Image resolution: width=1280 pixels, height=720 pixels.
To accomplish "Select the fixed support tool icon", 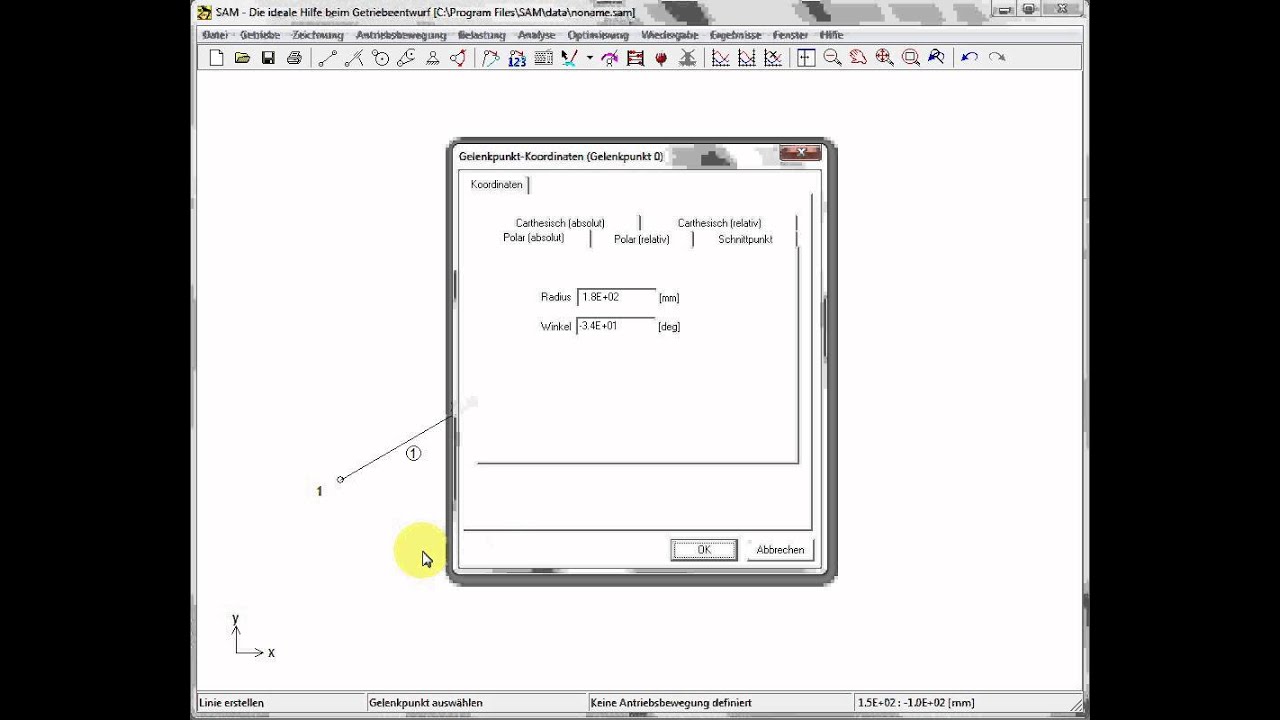I will [432, 58].
